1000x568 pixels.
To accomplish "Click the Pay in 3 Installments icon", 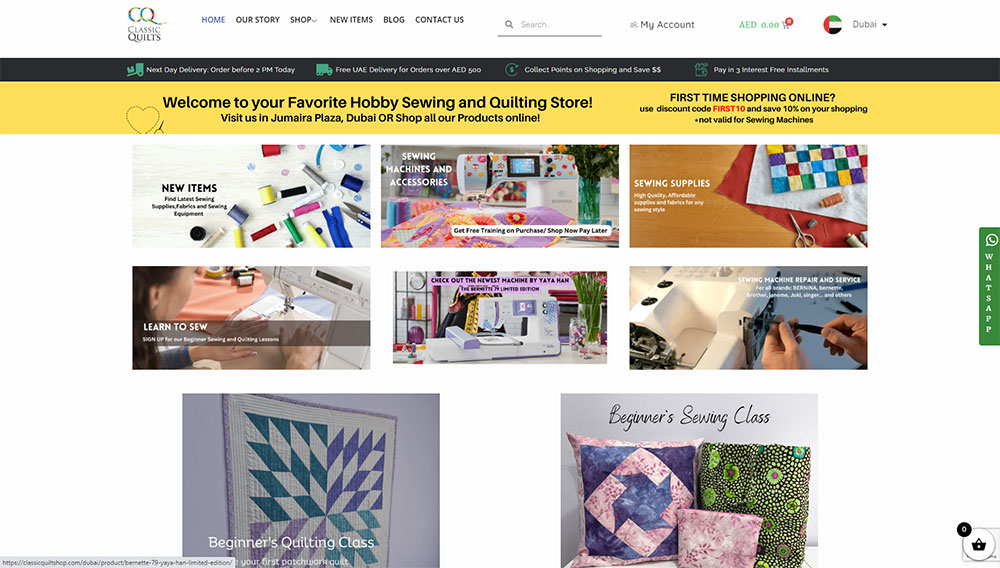I will point(701,69).
